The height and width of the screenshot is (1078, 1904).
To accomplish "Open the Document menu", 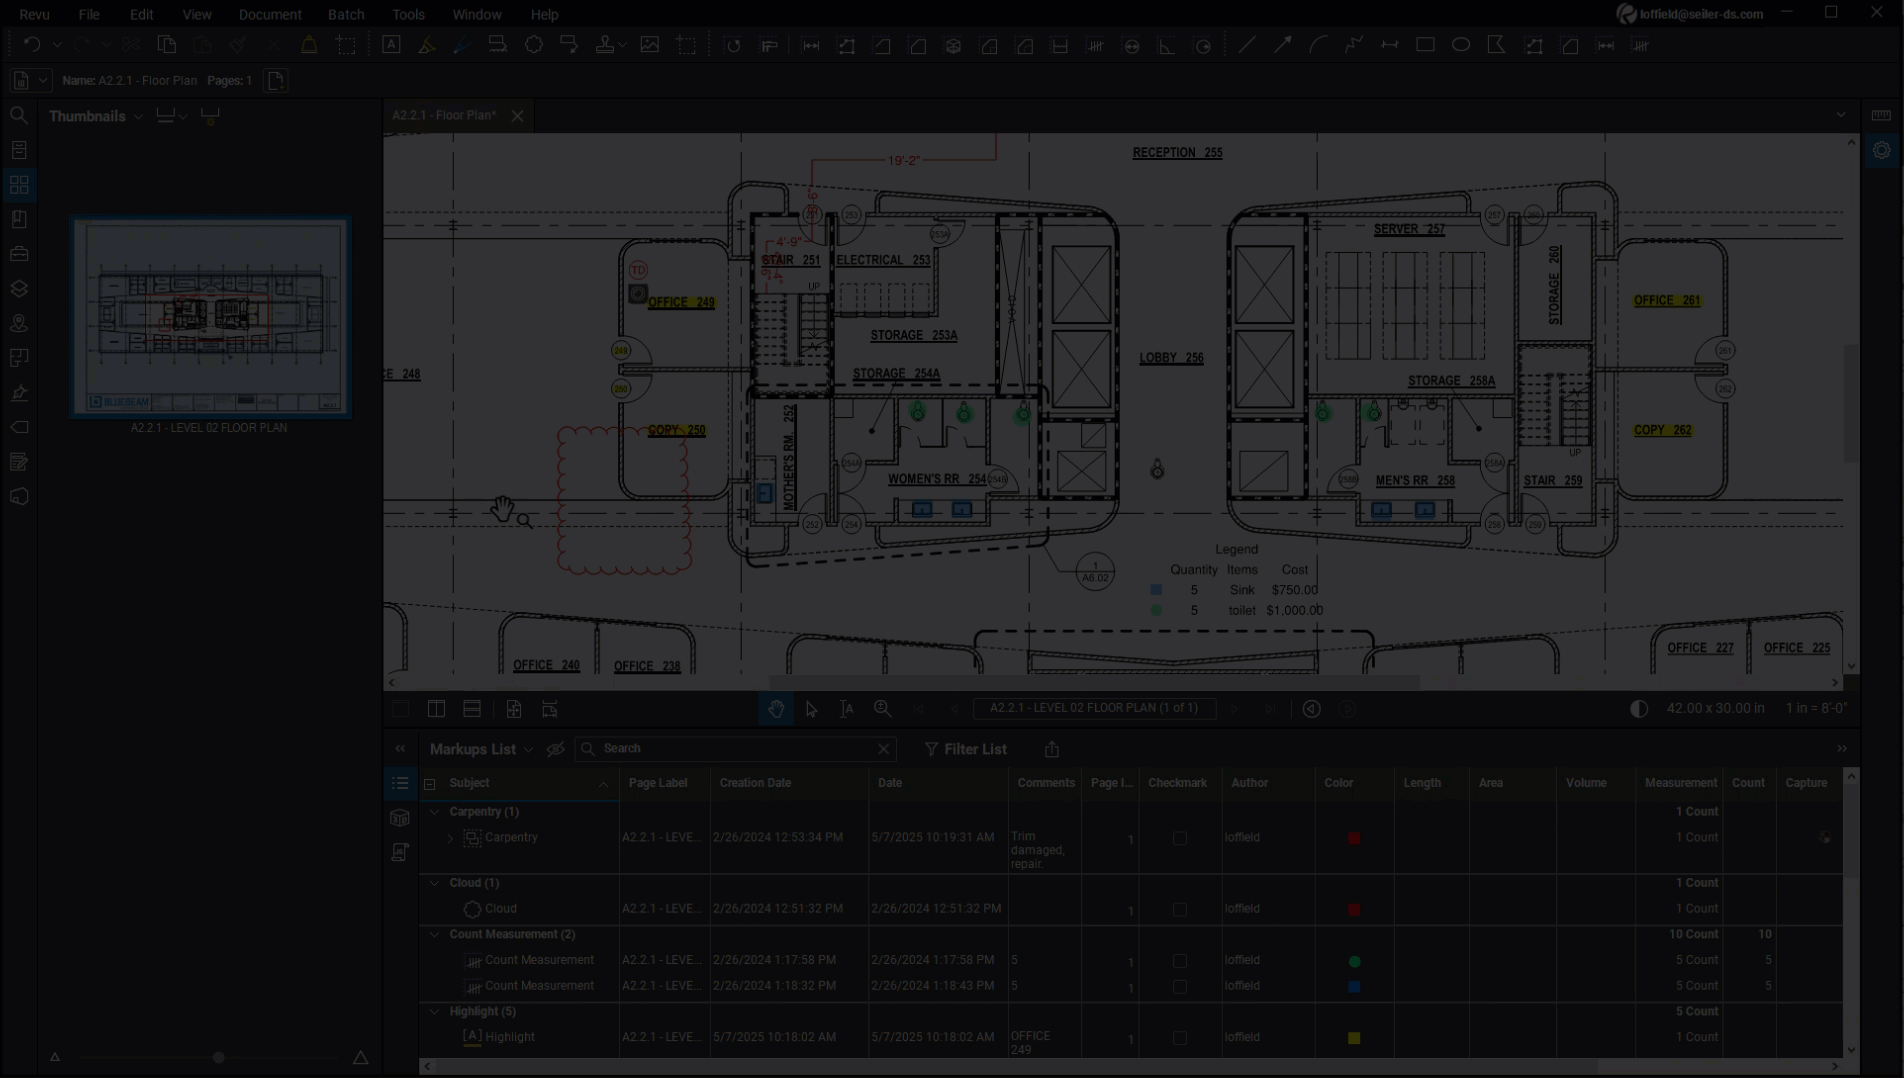I will (270, 14).
